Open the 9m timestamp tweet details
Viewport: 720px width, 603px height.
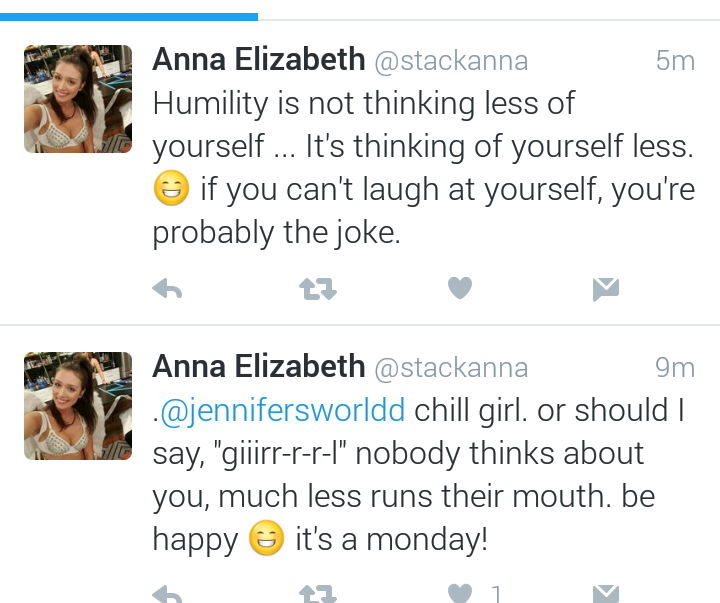tap(675, 367)
